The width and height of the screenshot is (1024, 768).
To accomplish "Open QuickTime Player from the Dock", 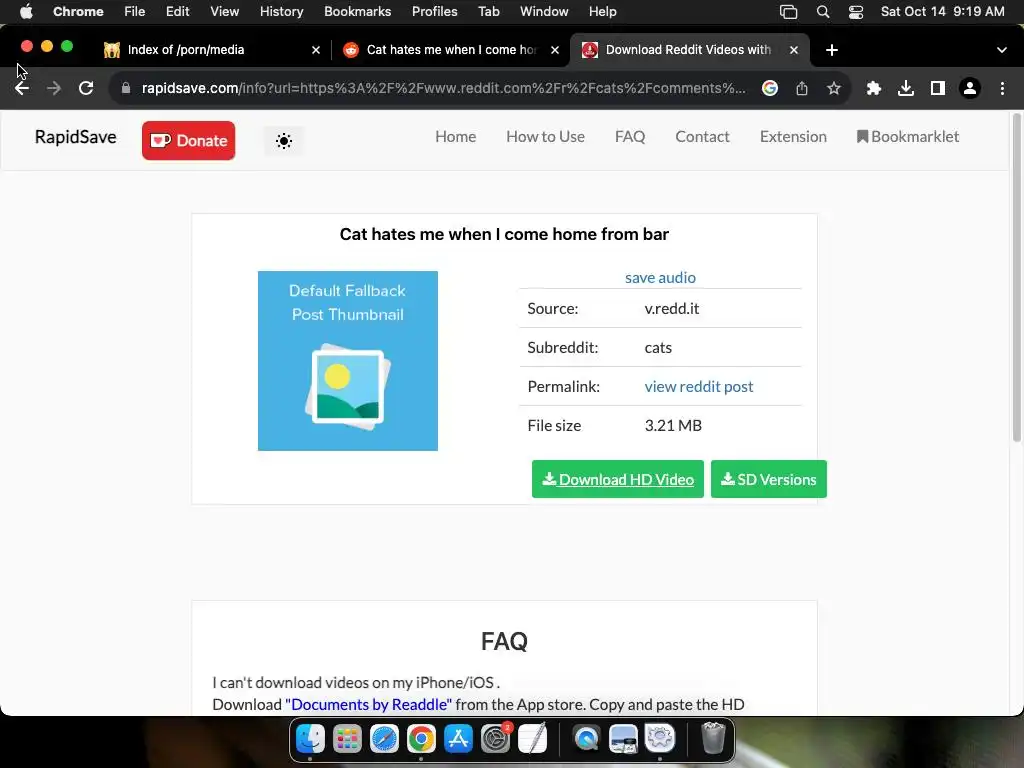I will coord(586,739).
